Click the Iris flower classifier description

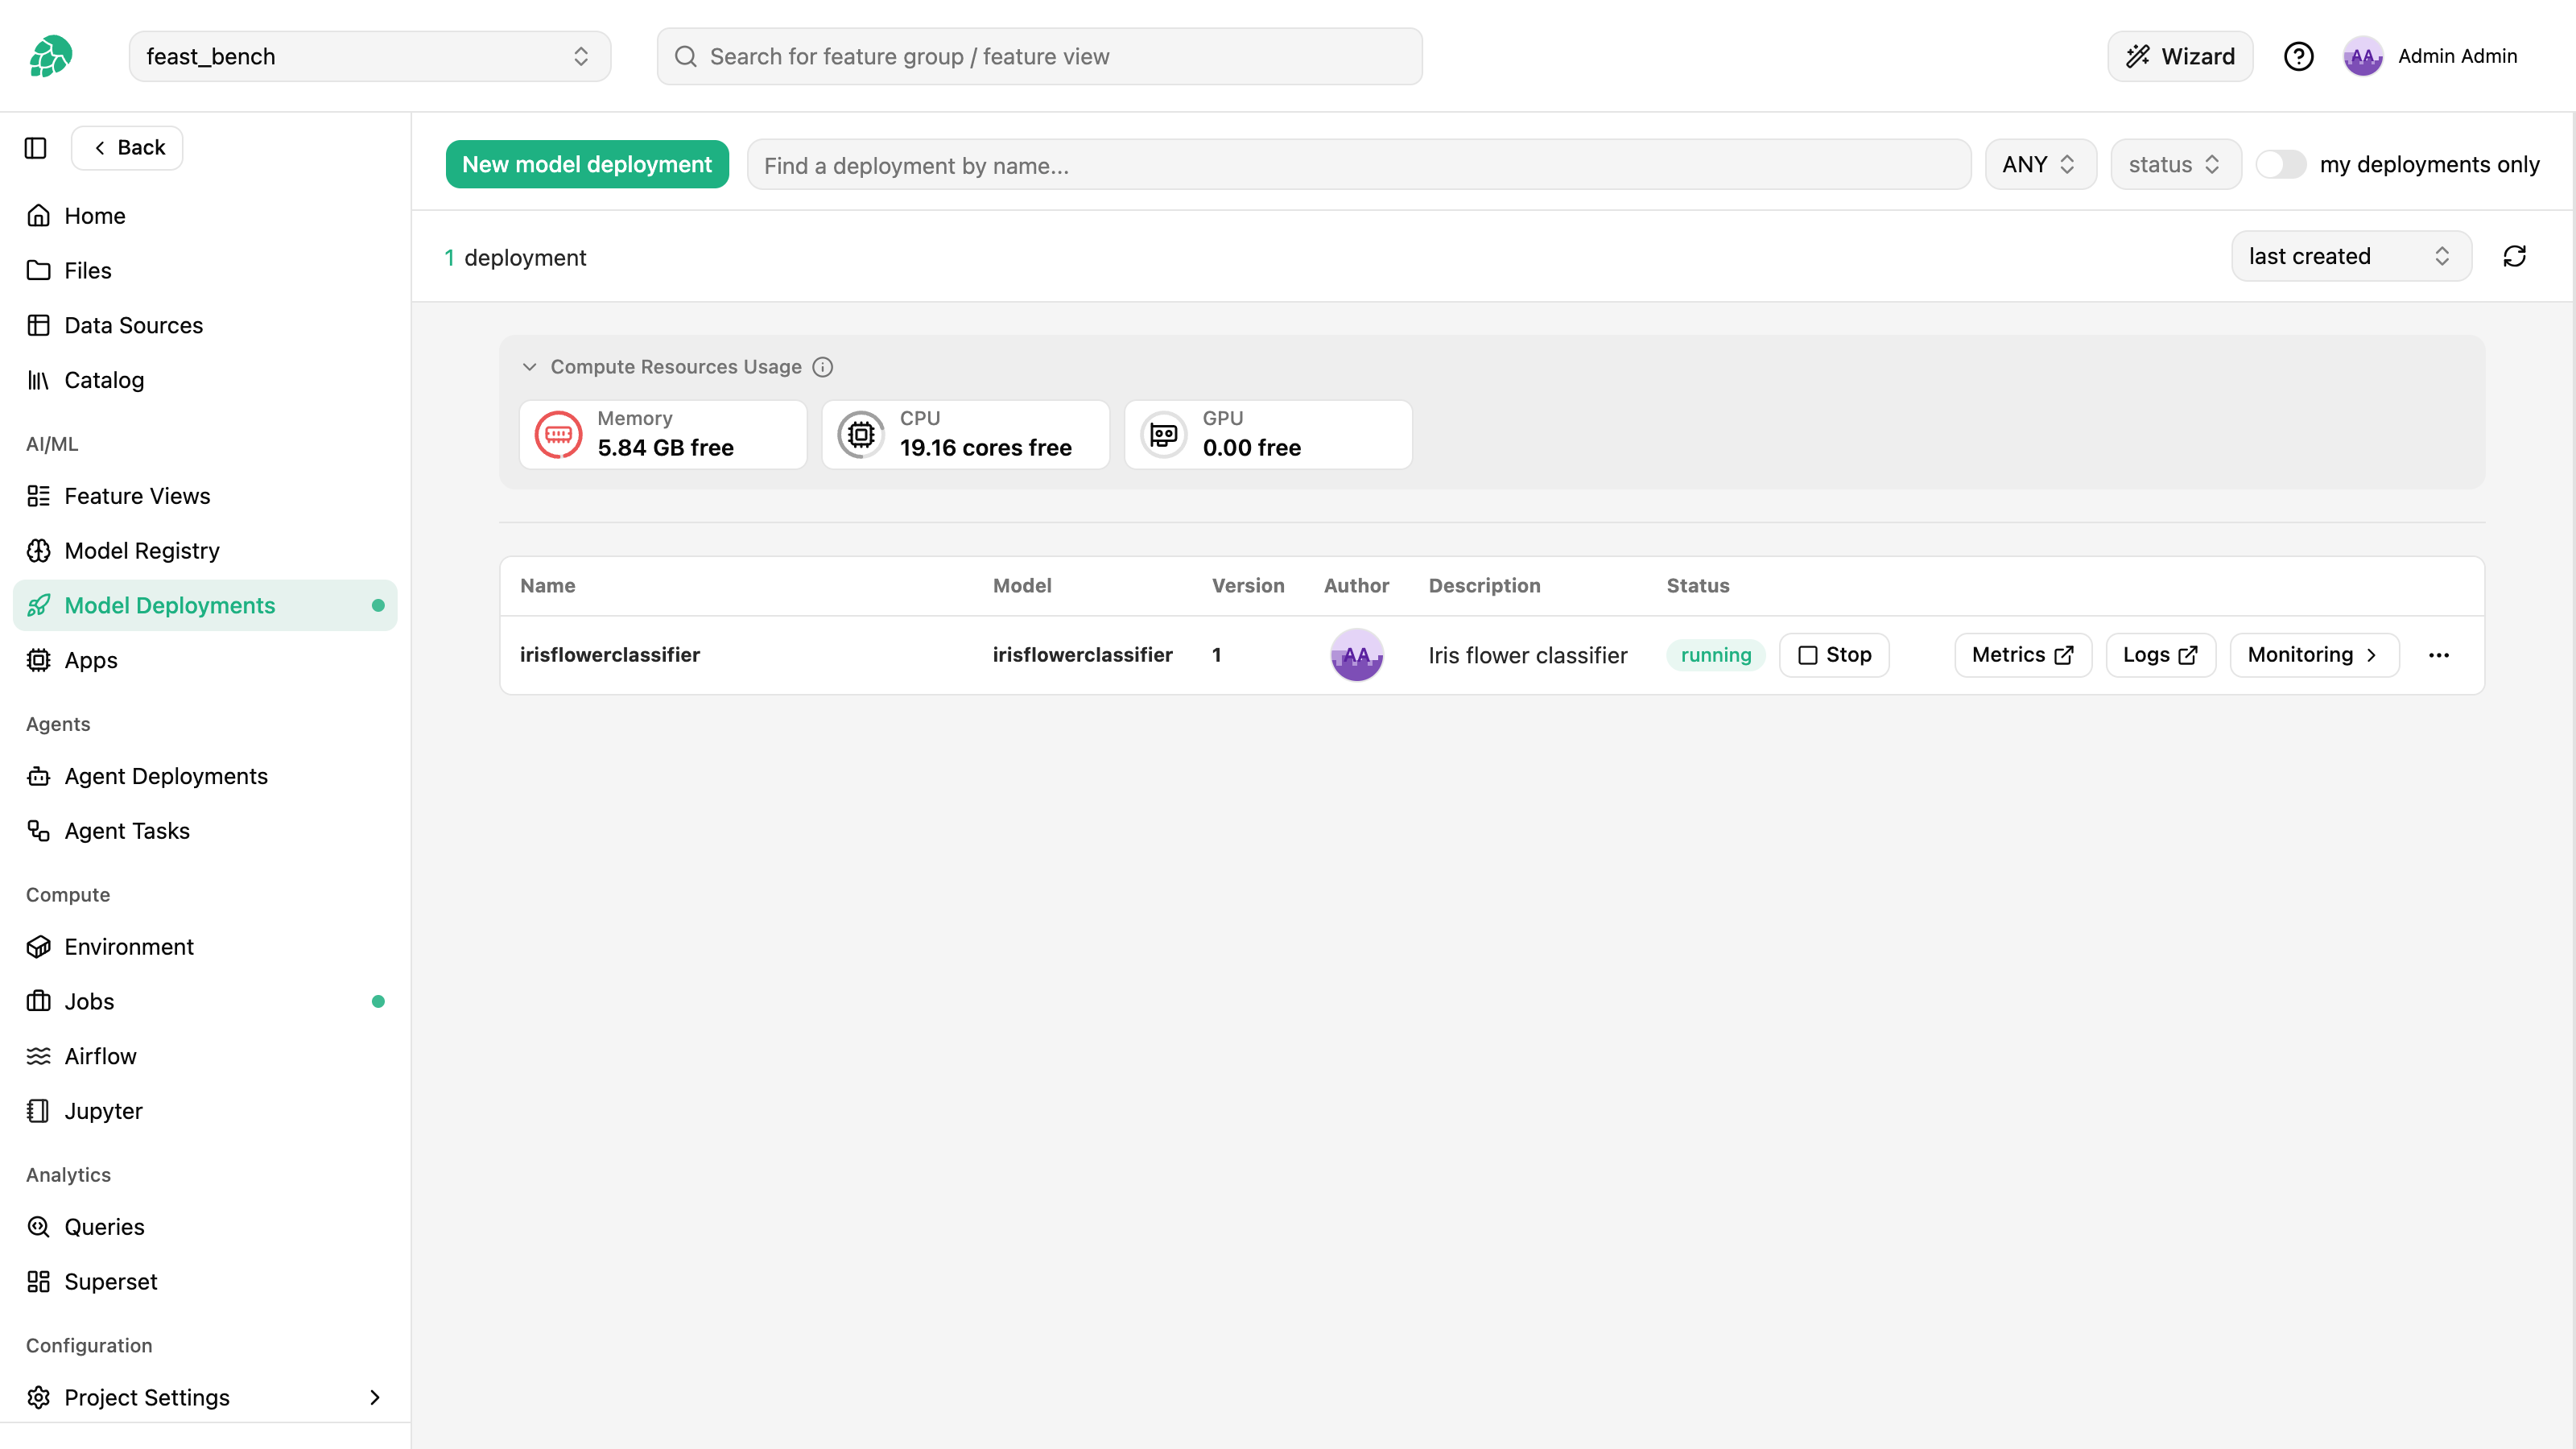(1527, 655)
